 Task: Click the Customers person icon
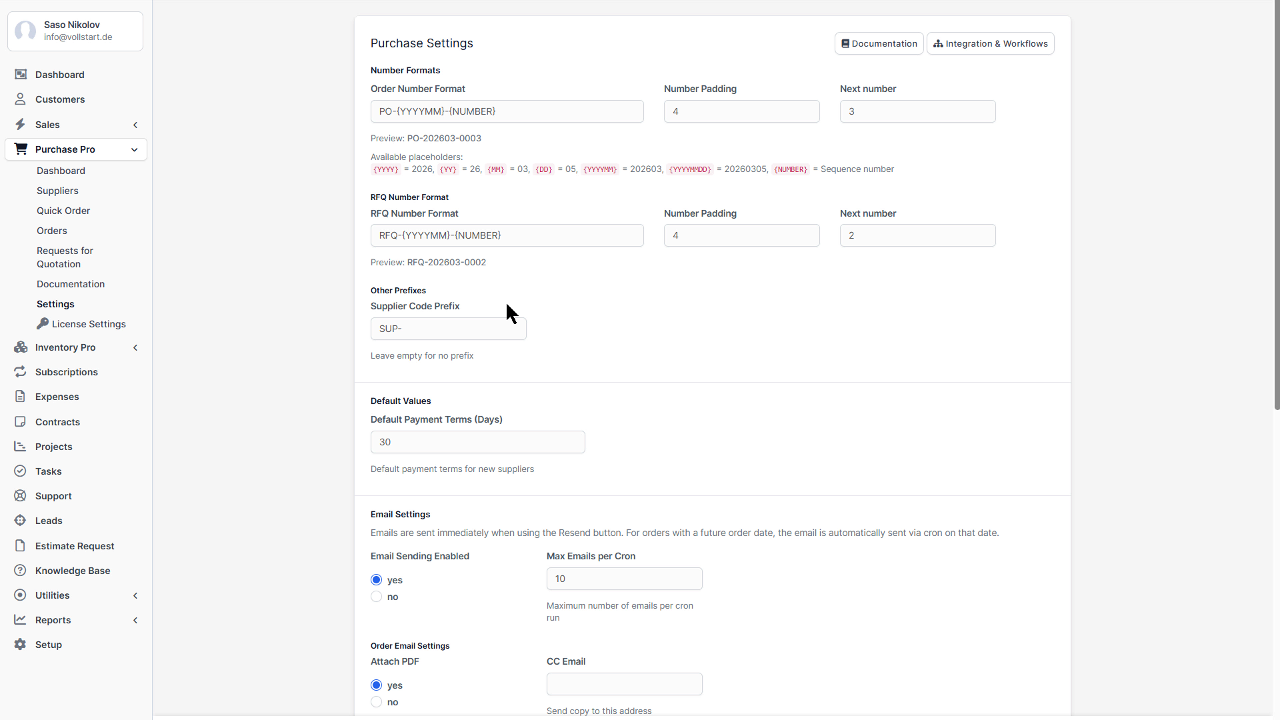pyautogui.click(x=20, y=99)
